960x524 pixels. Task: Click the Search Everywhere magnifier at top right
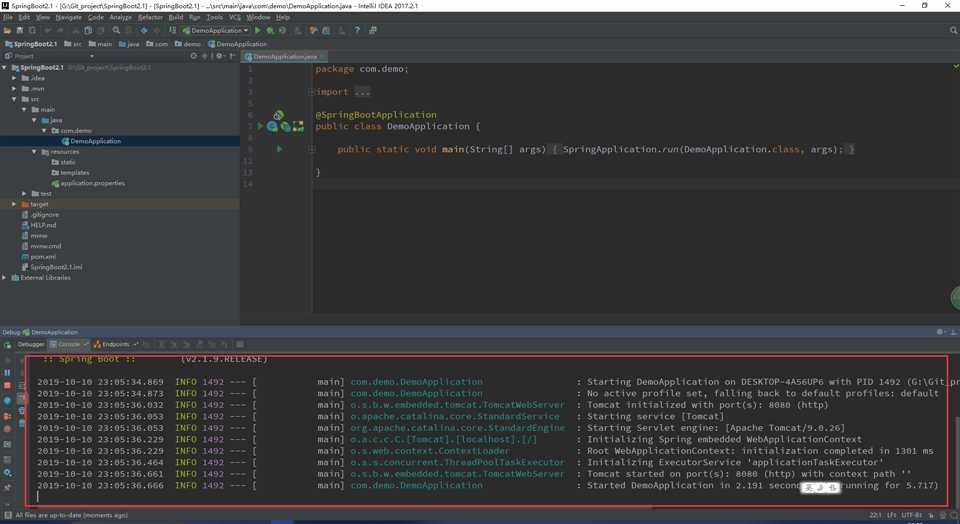(x=953, y=30)
